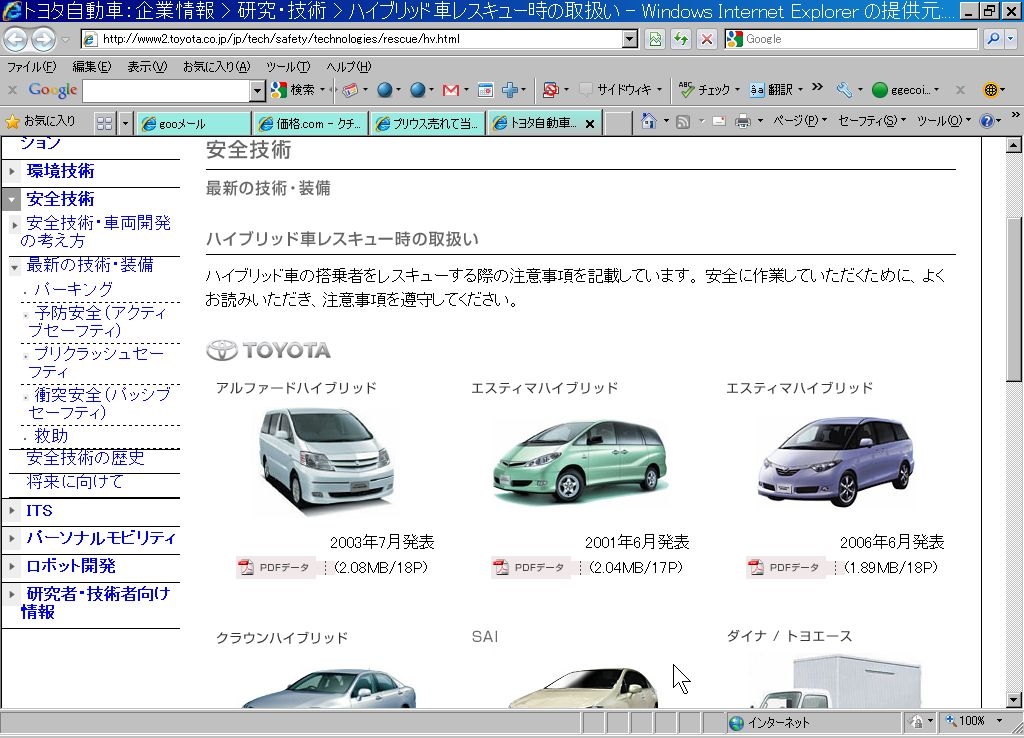Click the 将来に向けて link
Image resolution: width=1024 pixels, height=738 pixels.
pyautogui.click(x=75, y=482)
